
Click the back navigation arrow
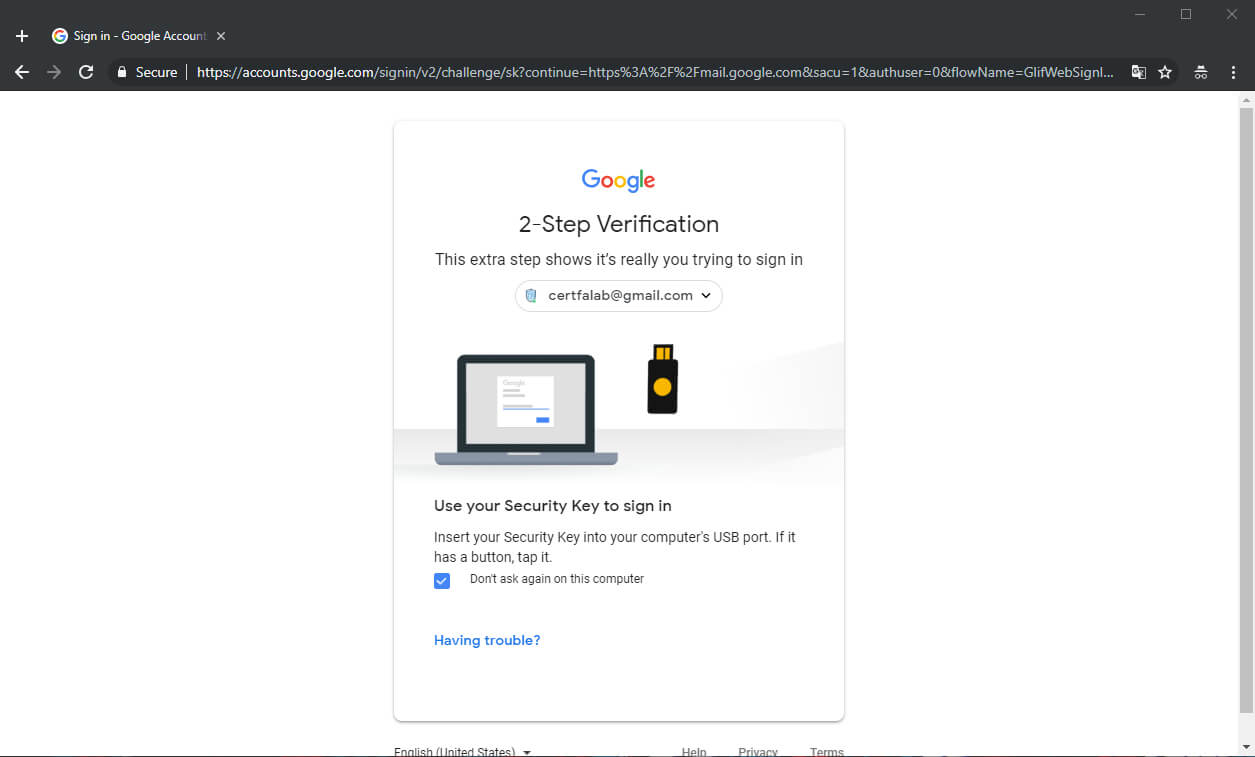tap(21, 72)
